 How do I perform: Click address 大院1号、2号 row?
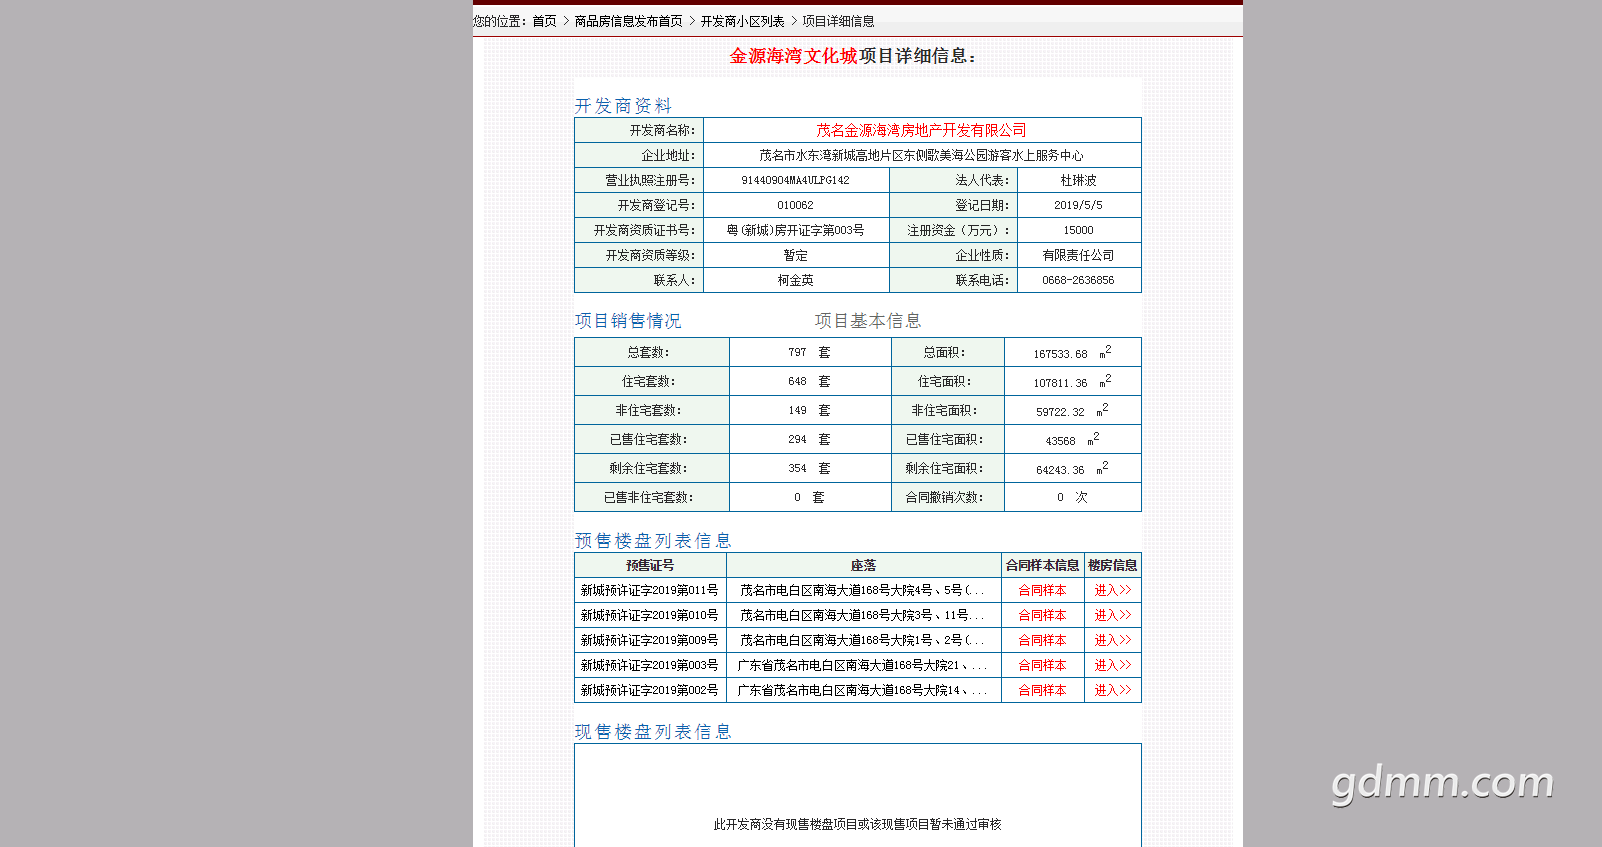(863, 640)
